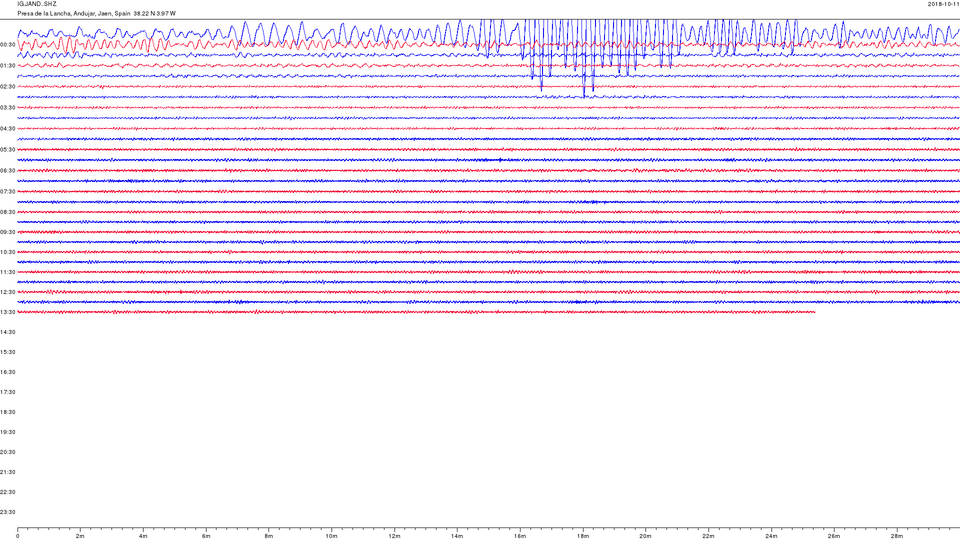The height and width of the screenshot is (540, 960).
Task: Click the 26m axis label
Action: (x=834, y=536)
